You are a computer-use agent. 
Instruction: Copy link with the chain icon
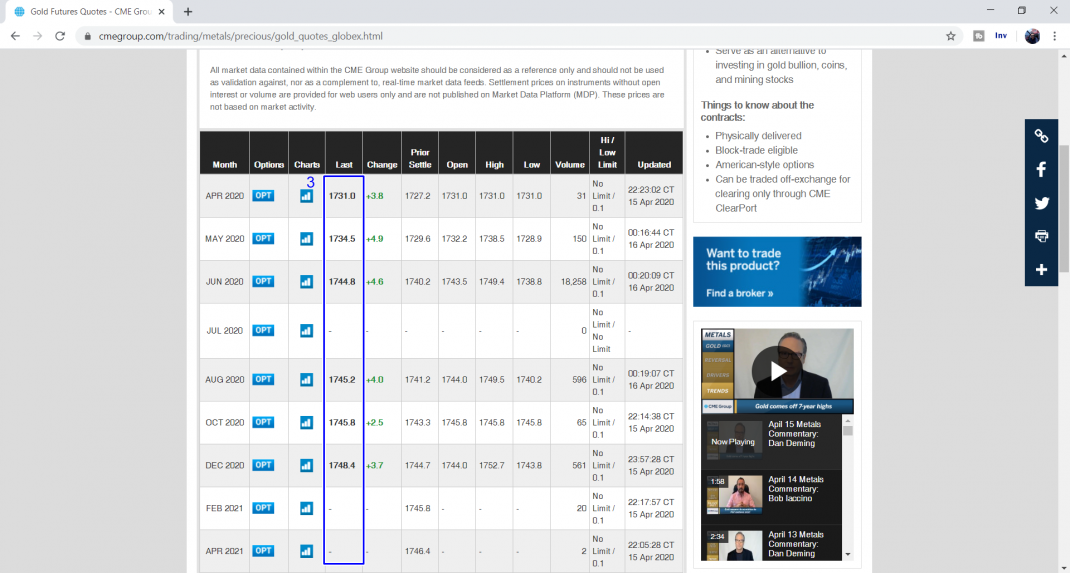[1041, 136]
